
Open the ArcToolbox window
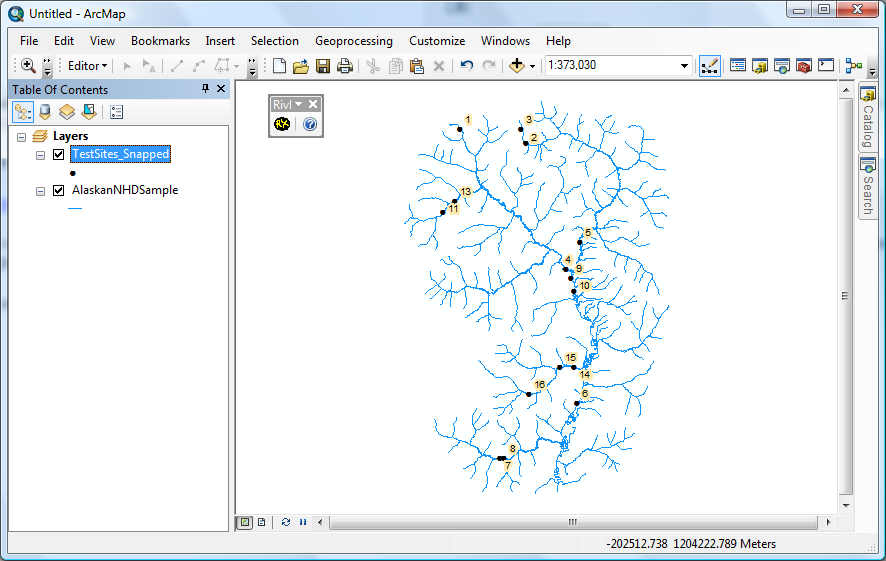(804, 66)
